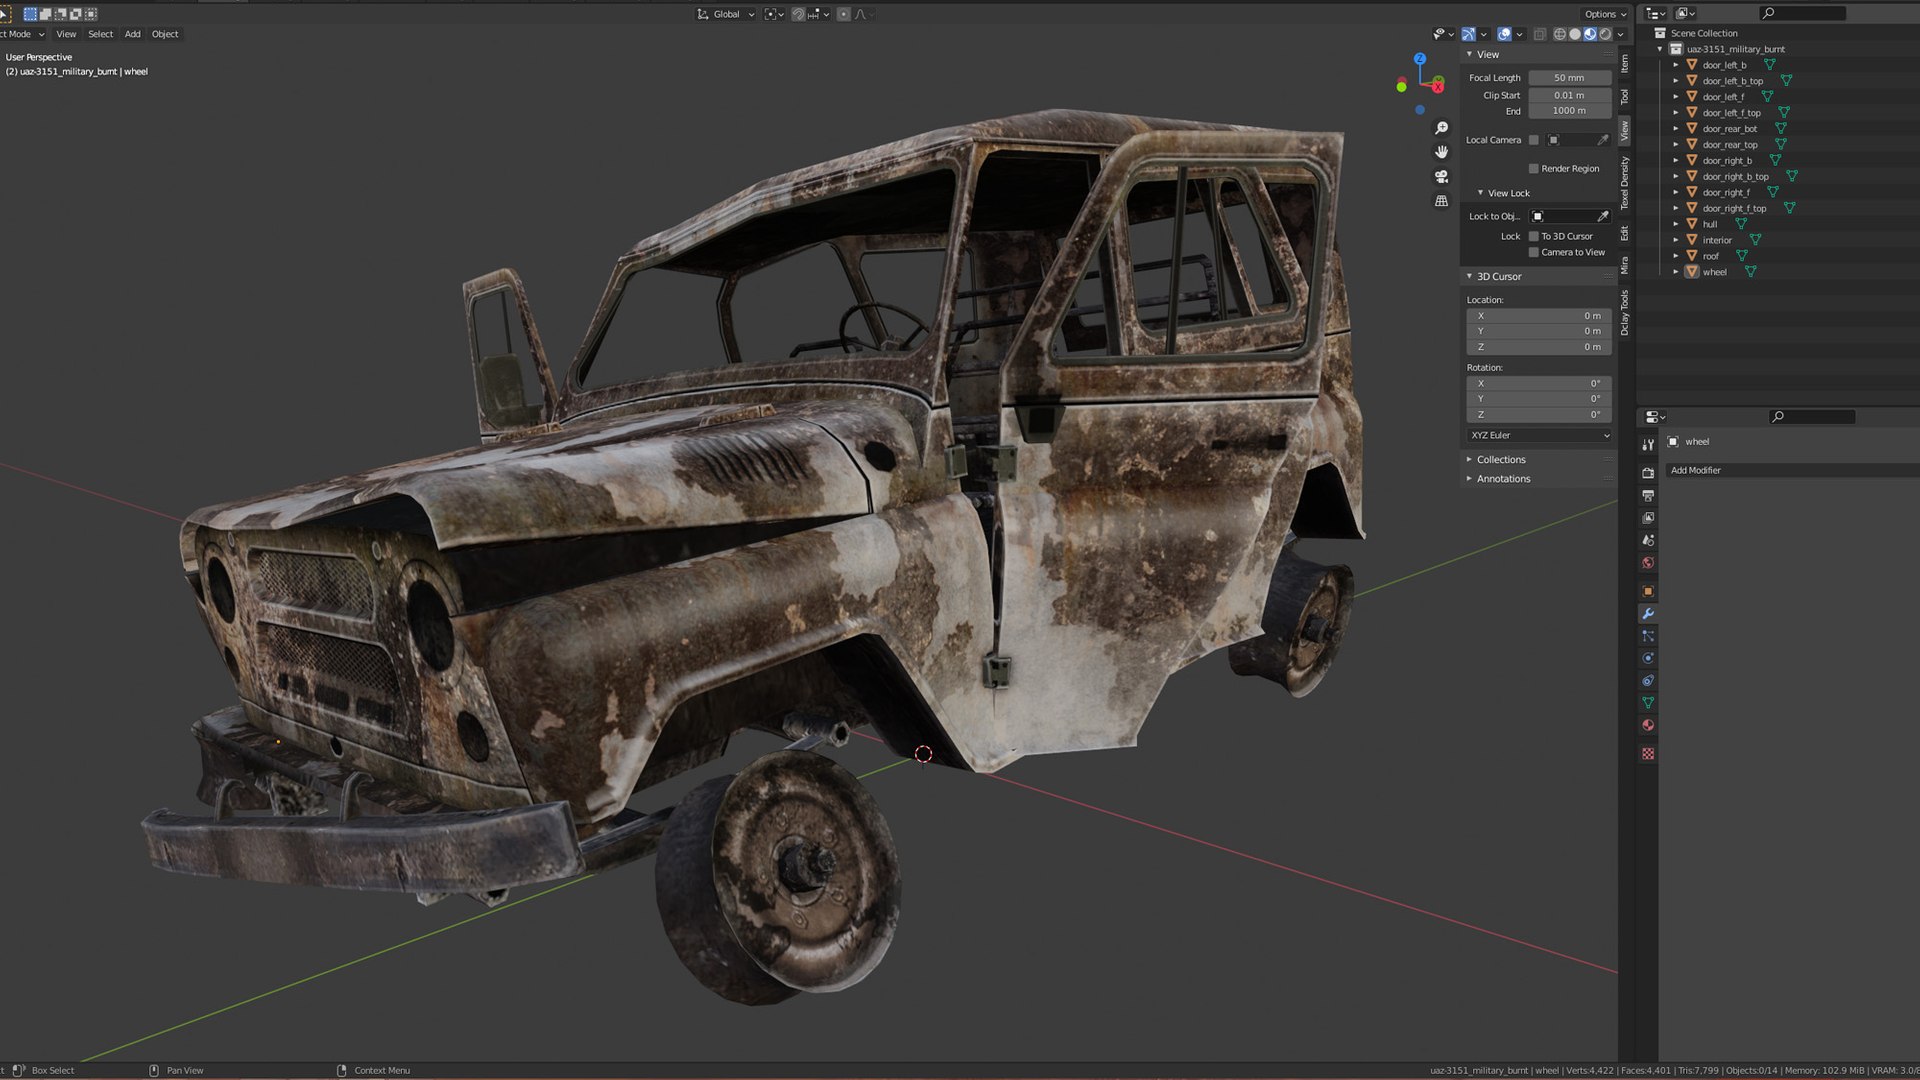Open the Select menu
The image size is (1920, 1080).
pyautogui.click(x=100, y=34)
